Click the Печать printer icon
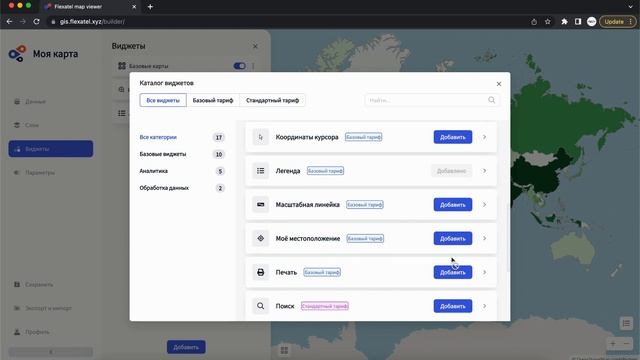Screen dimensions: 640x360 coord(260,272)
